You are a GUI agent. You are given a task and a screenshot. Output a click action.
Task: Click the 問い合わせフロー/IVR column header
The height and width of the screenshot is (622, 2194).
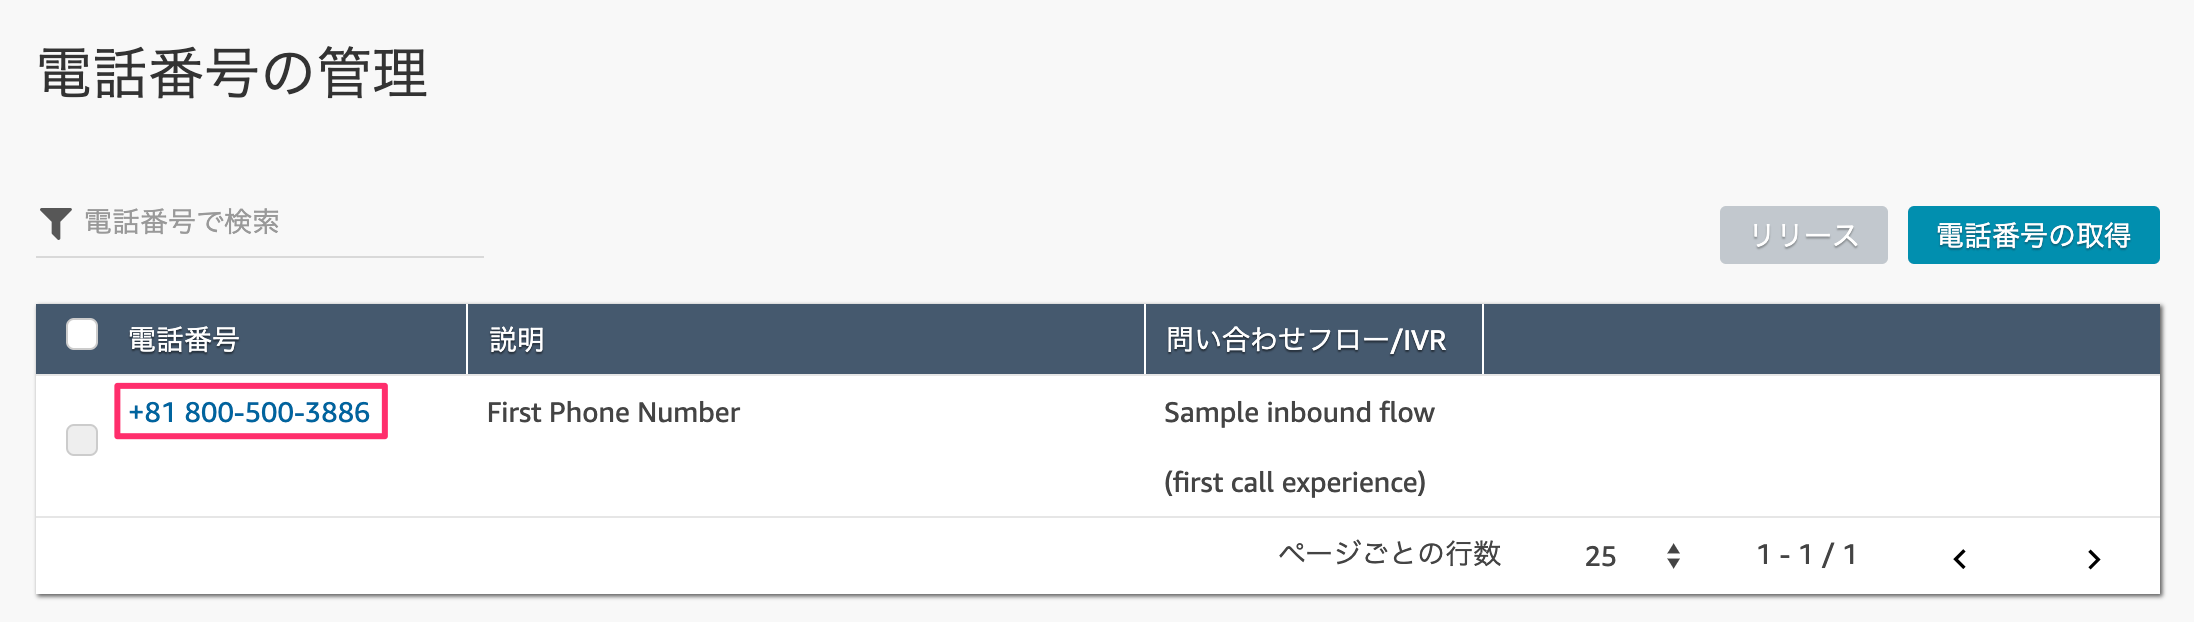click(1306, 340)
